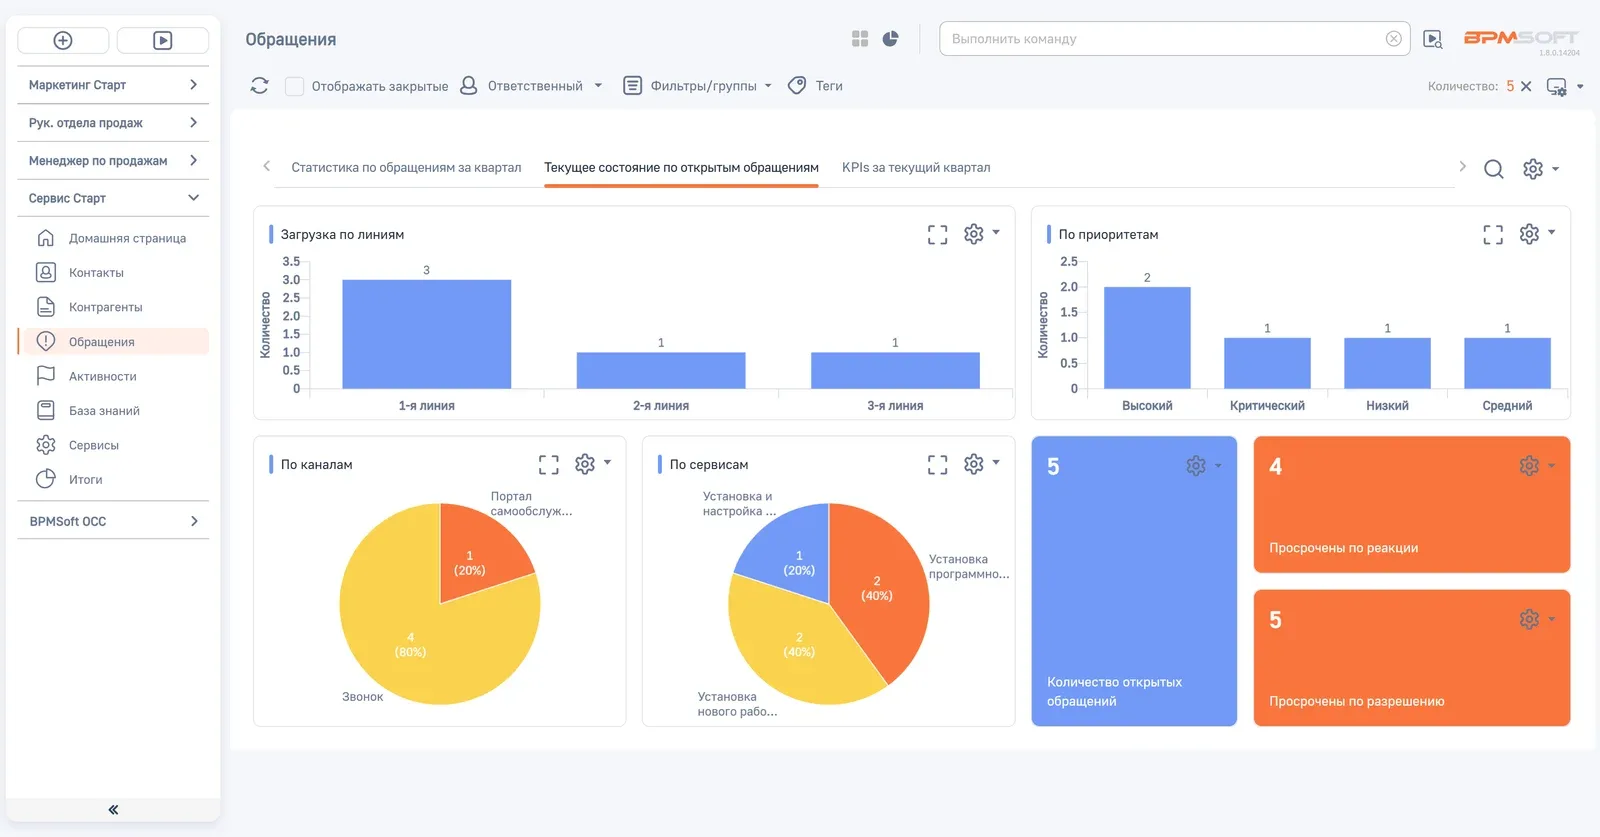
Task: Click the play process button in sidebar
Action: (x=162, y=40)
